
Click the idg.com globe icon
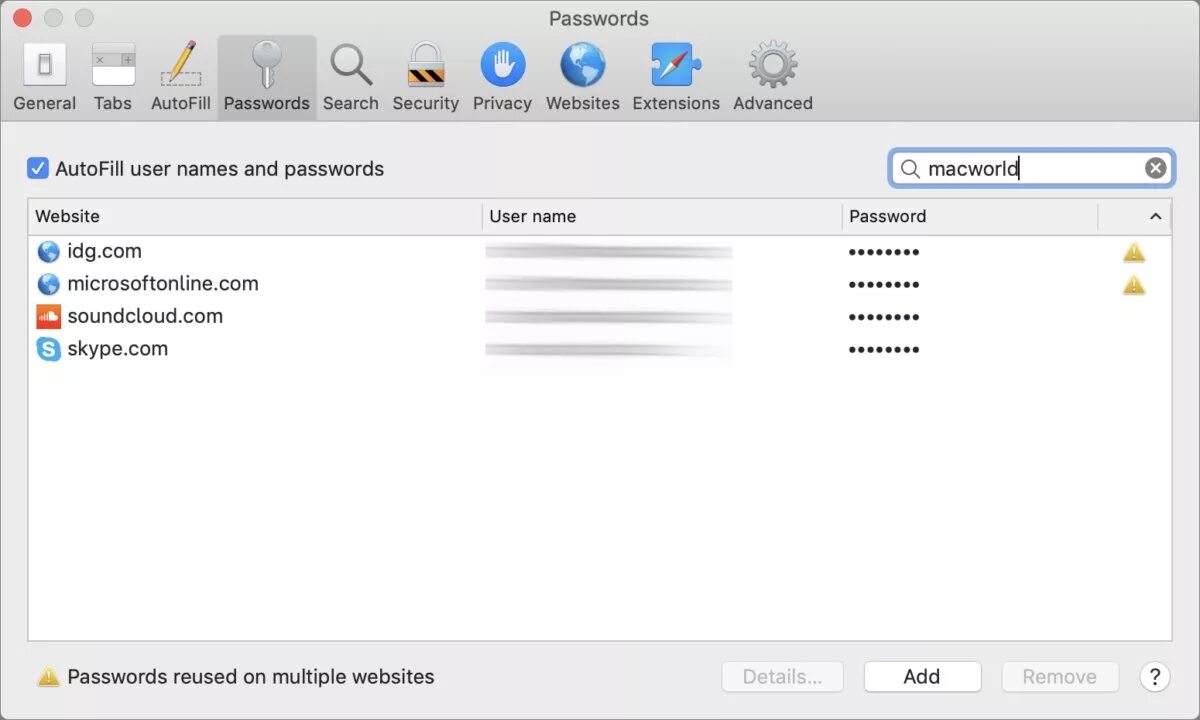click(48, 252)
